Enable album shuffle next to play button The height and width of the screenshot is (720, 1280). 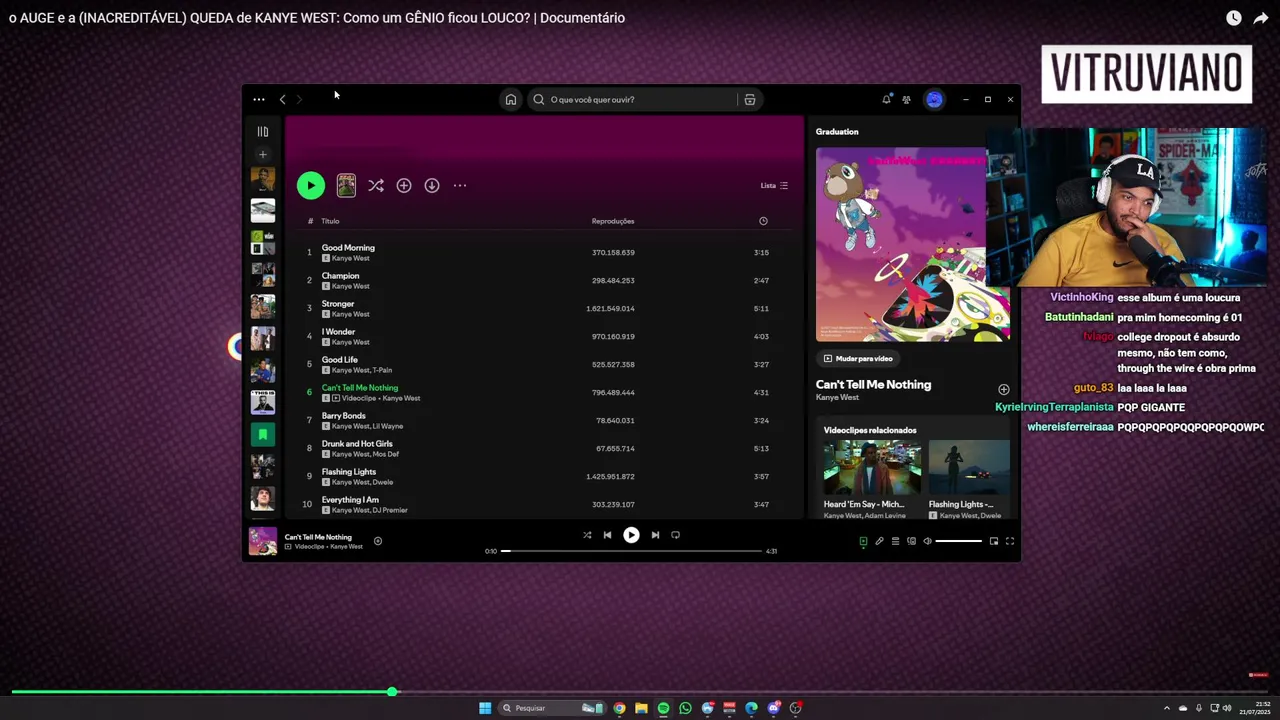point(375,185)
